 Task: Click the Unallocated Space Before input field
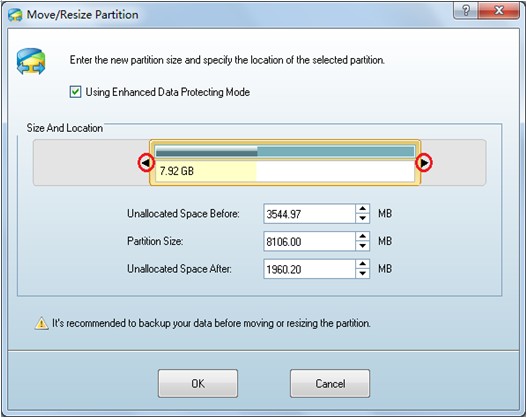pyautogui.click(x=310, y=214)
